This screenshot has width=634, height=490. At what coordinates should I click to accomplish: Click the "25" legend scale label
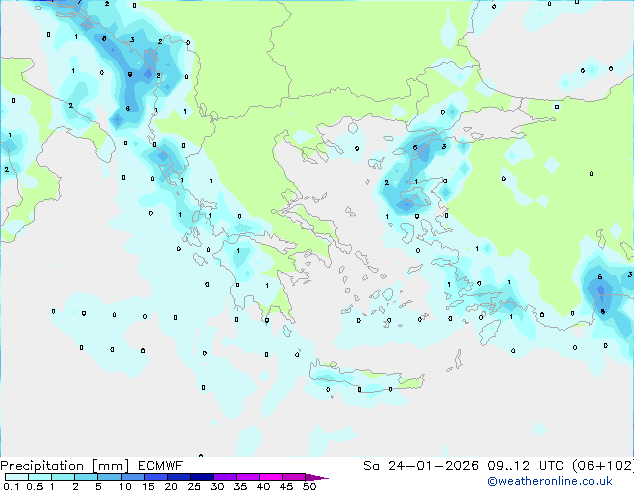click(194, 486)
